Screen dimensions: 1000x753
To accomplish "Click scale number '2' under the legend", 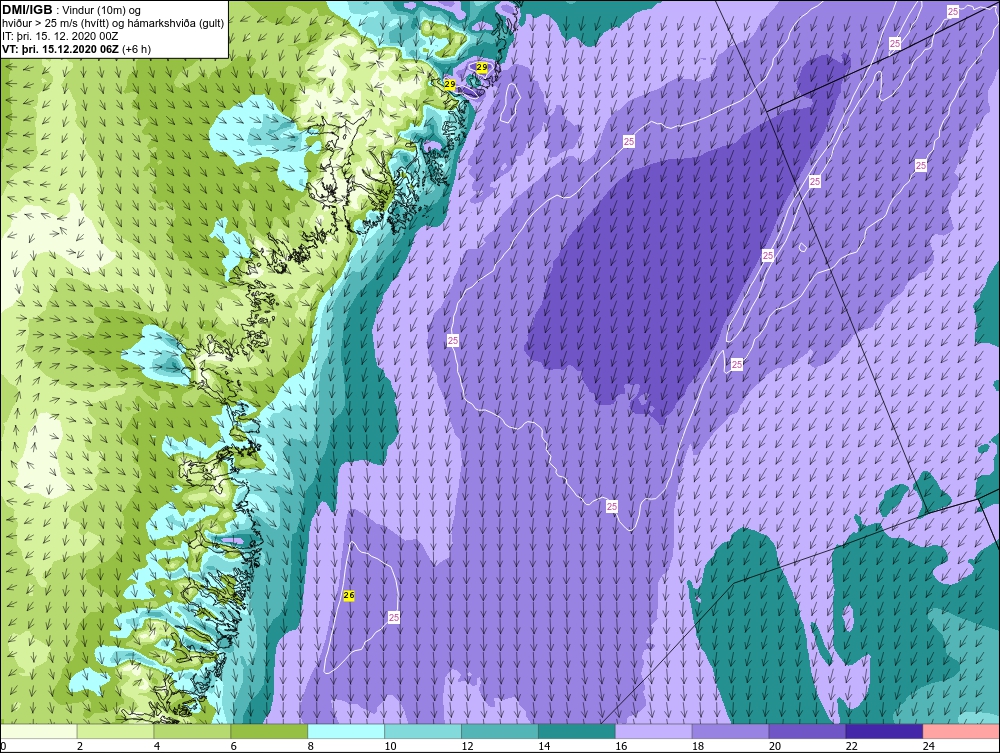I will coord(80,746).
